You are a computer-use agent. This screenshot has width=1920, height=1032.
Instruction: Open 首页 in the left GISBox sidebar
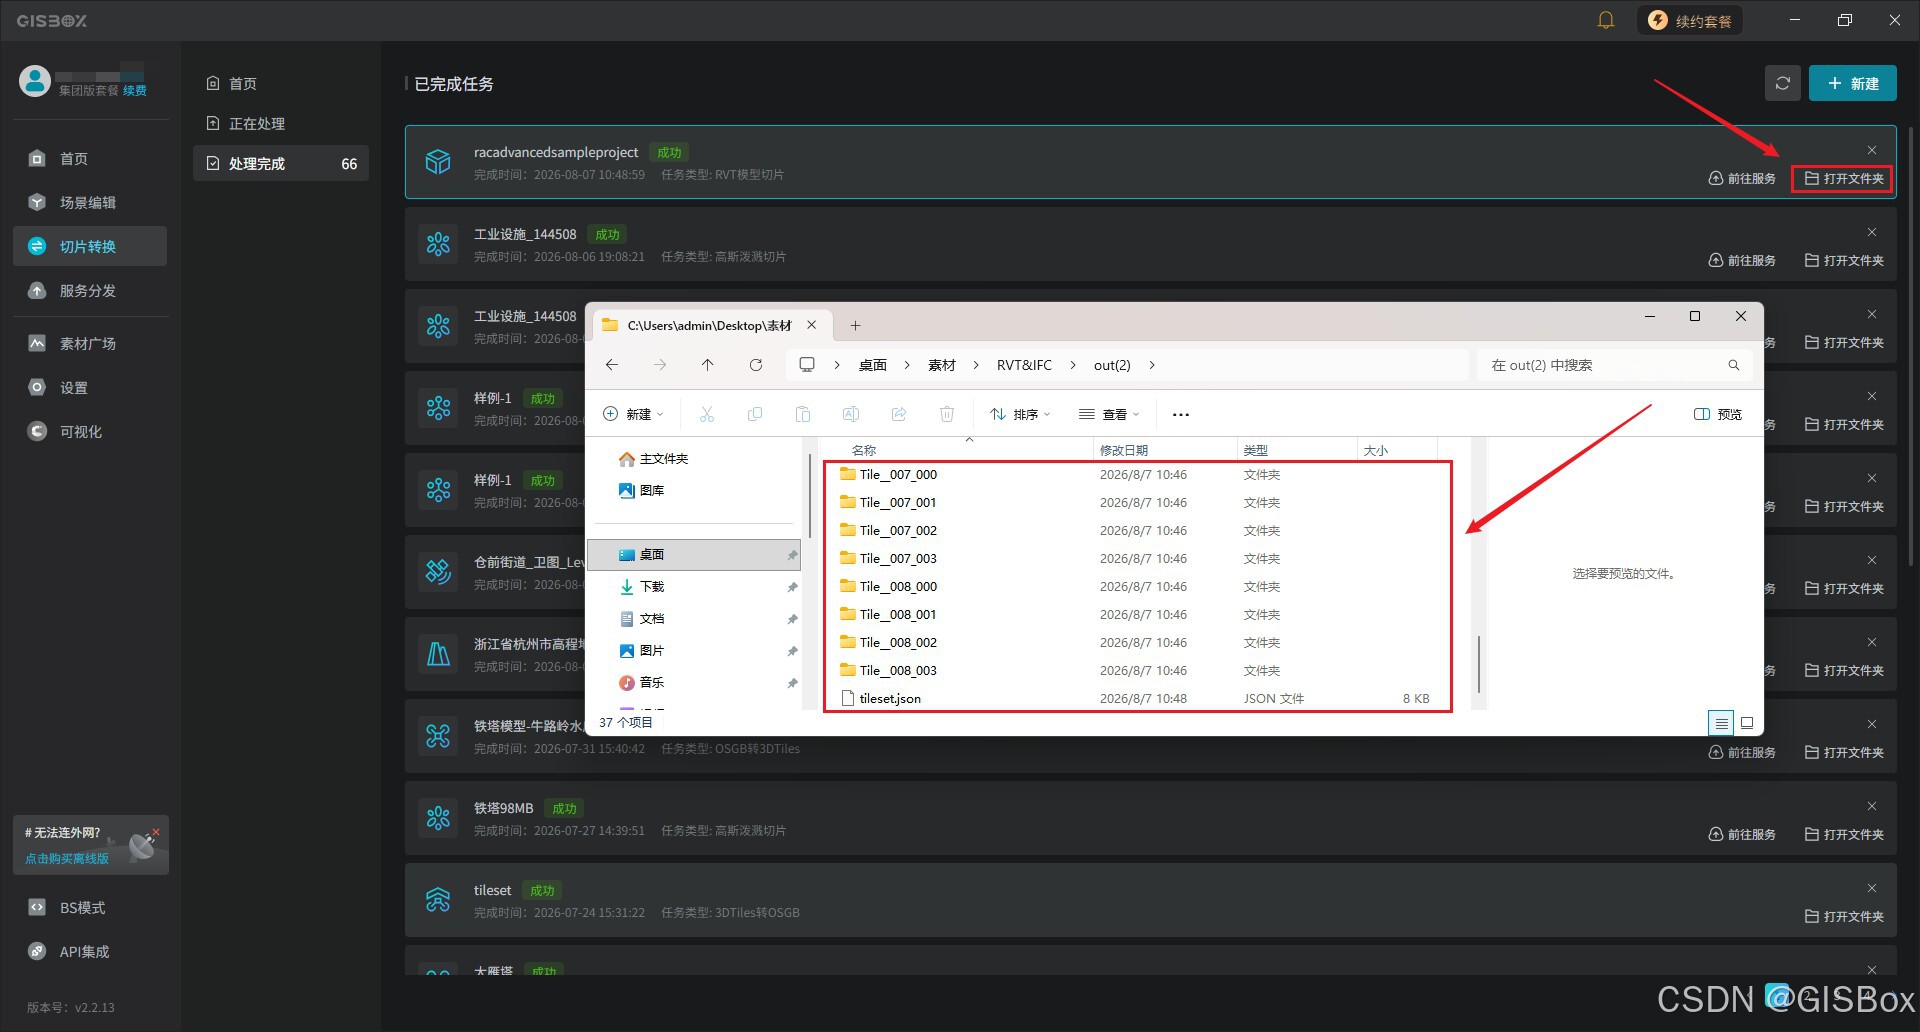90,159
